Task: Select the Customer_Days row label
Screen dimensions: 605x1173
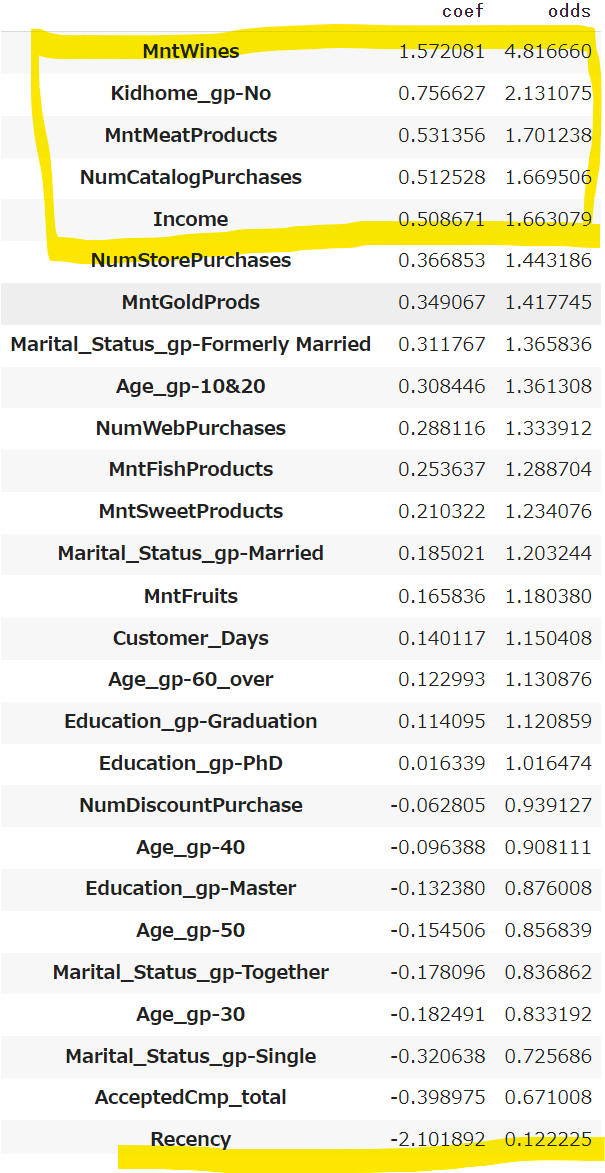Action: pos(191,638)
